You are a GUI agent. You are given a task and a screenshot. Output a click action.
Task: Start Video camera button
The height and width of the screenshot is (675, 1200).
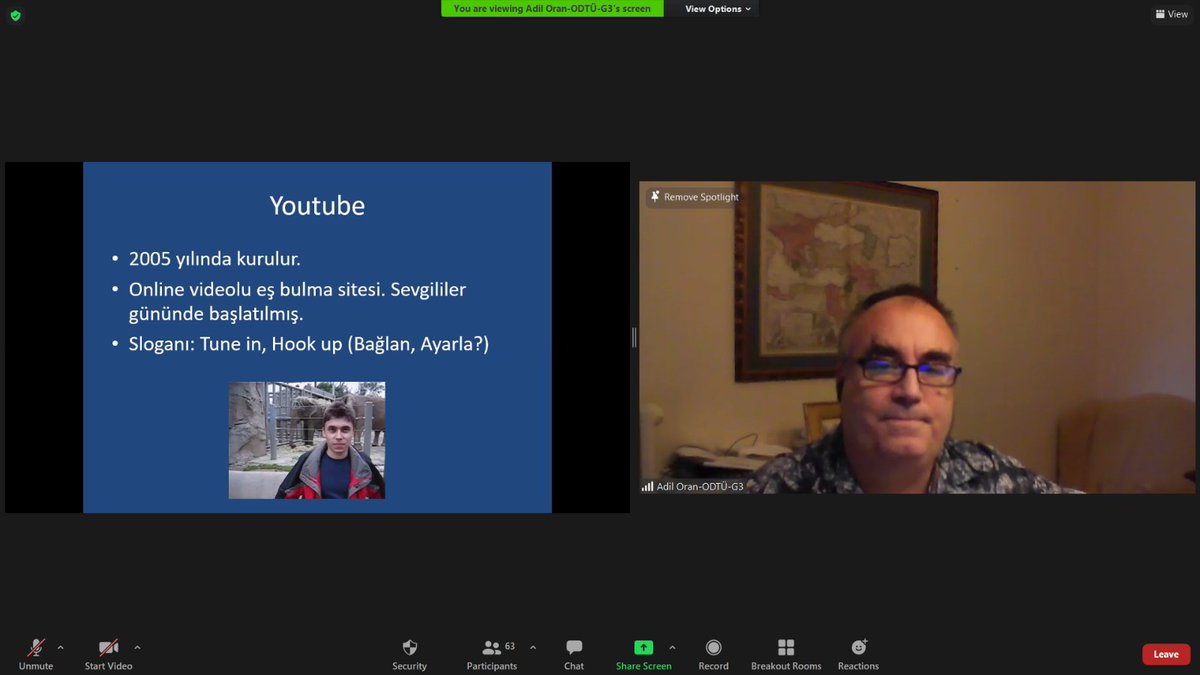pyautogui.click(x=108, y=655)
